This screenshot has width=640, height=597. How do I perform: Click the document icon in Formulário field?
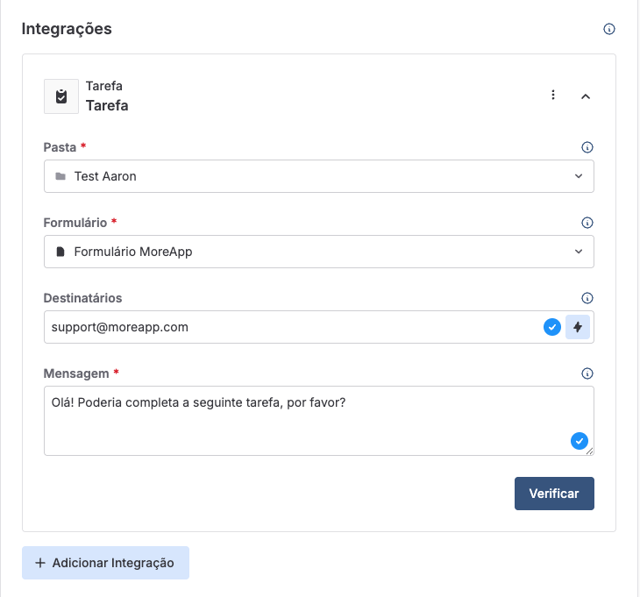(61, 252)
